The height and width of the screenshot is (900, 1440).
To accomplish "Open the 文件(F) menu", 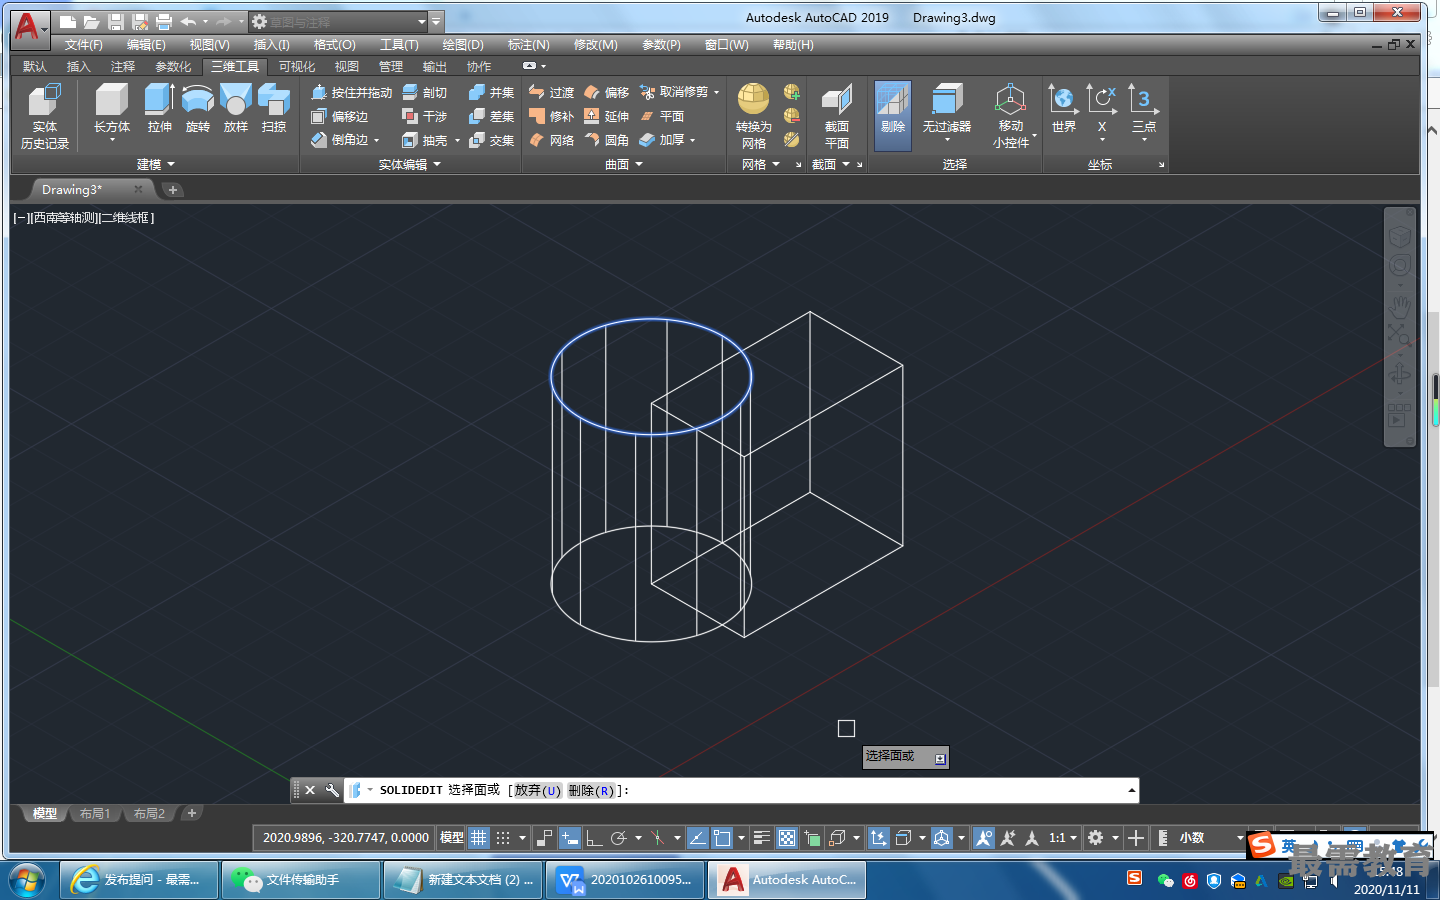I will click(84, 45).
